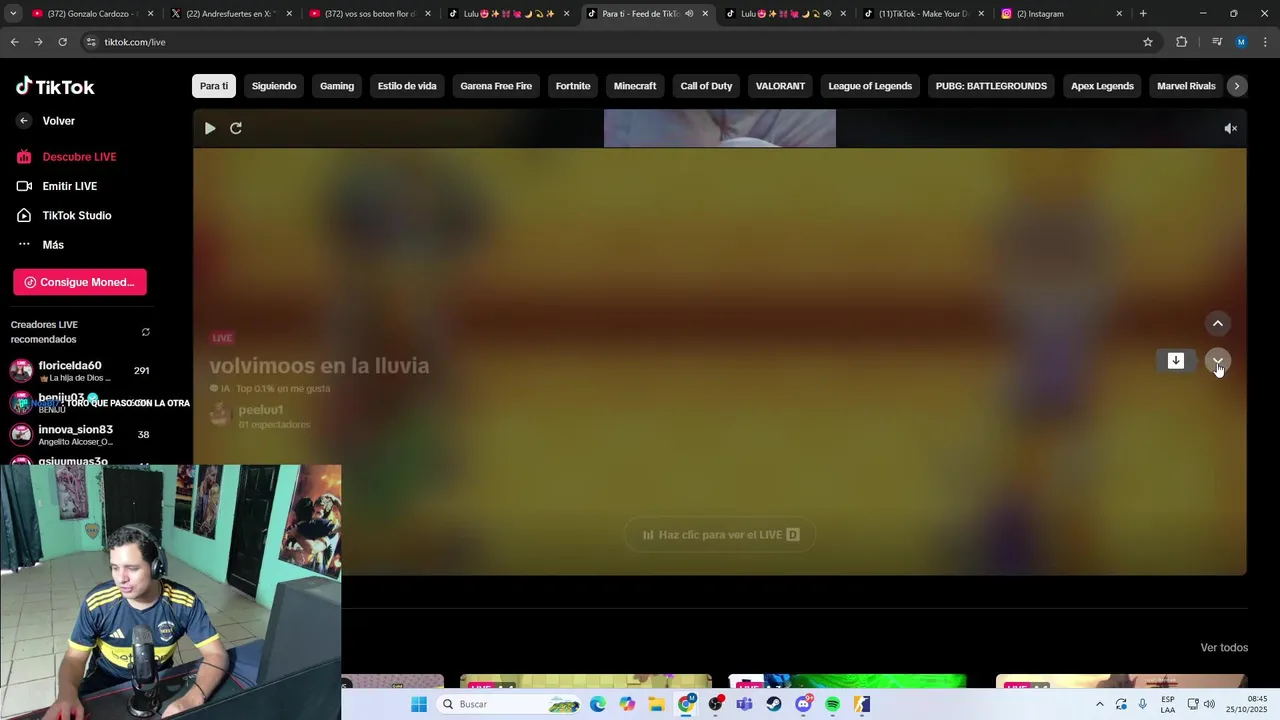Click Haz clic para ver el LIVE
Viewport: 1280px width, 720px height.
click(x=720, y=535)
